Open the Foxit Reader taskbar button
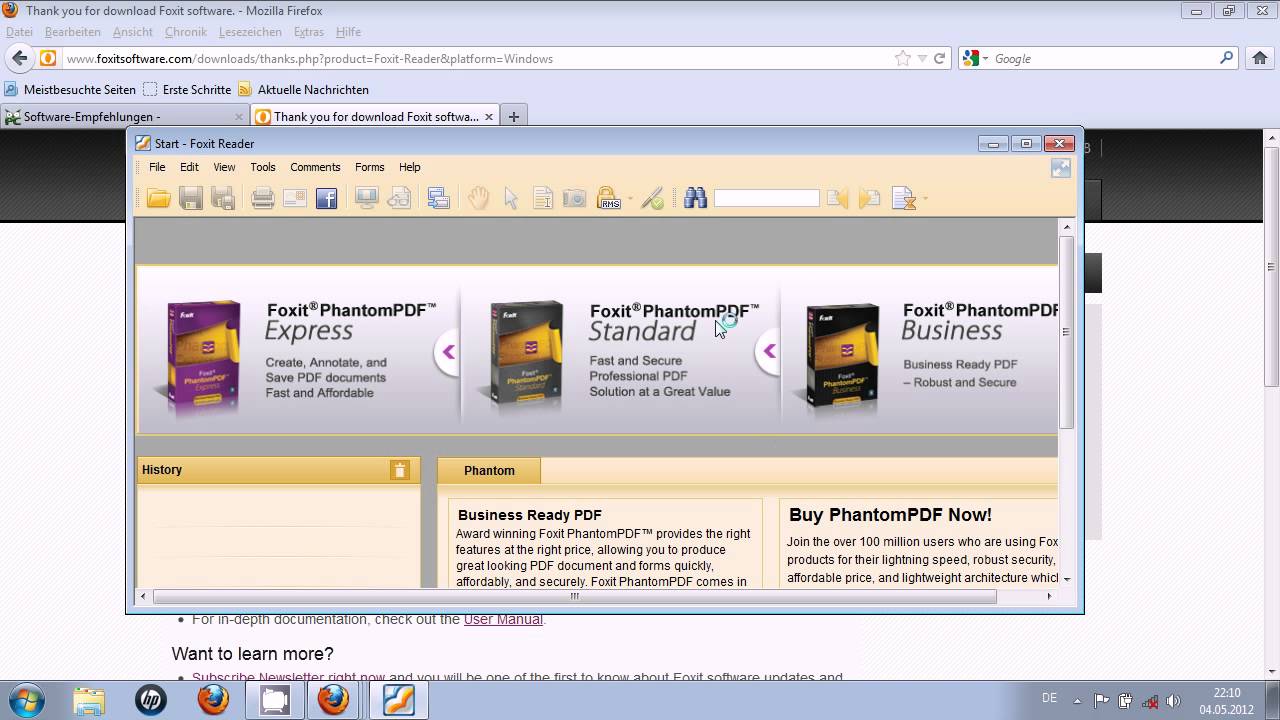1280x720 pixels. pyautogui.click(x=399, y=700)
